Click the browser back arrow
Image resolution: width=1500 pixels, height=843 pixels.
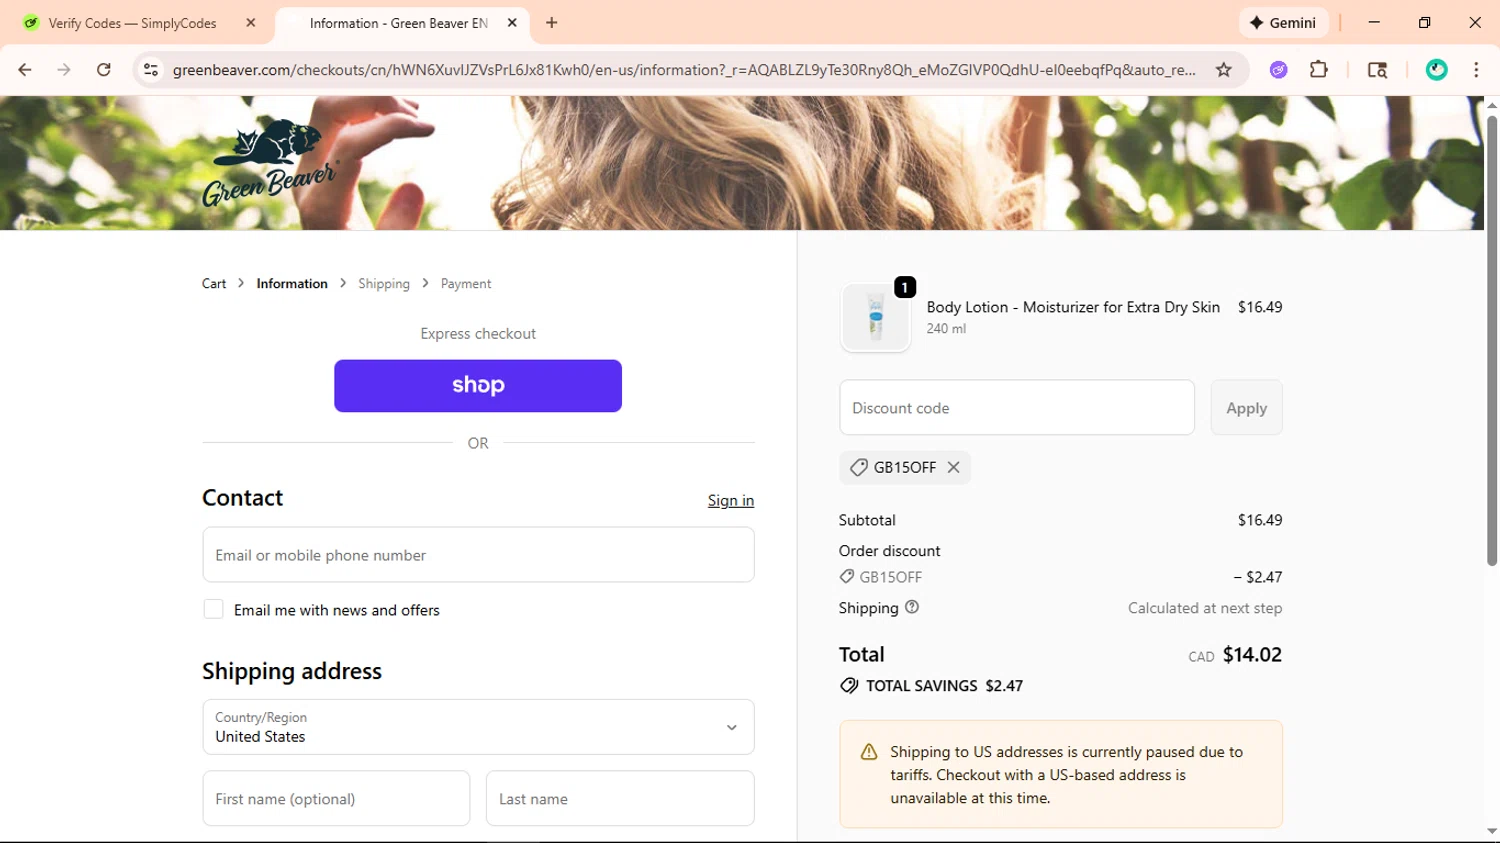point(25,70)
